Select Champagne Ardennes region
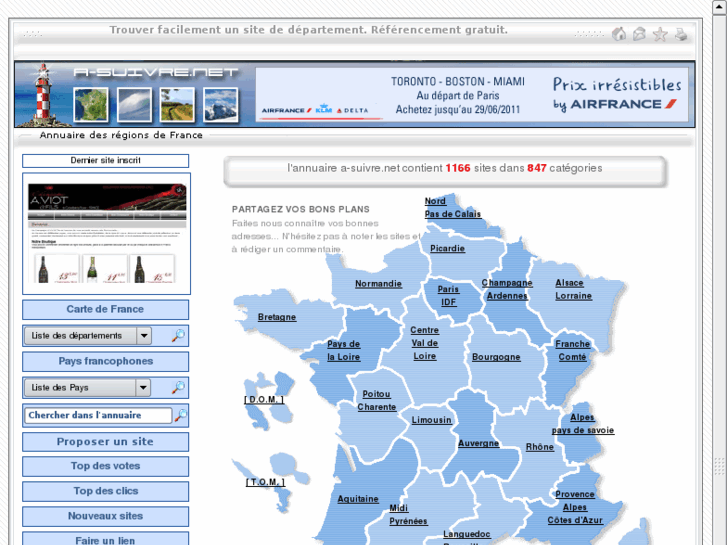727x545 pixels. [507, 289]
